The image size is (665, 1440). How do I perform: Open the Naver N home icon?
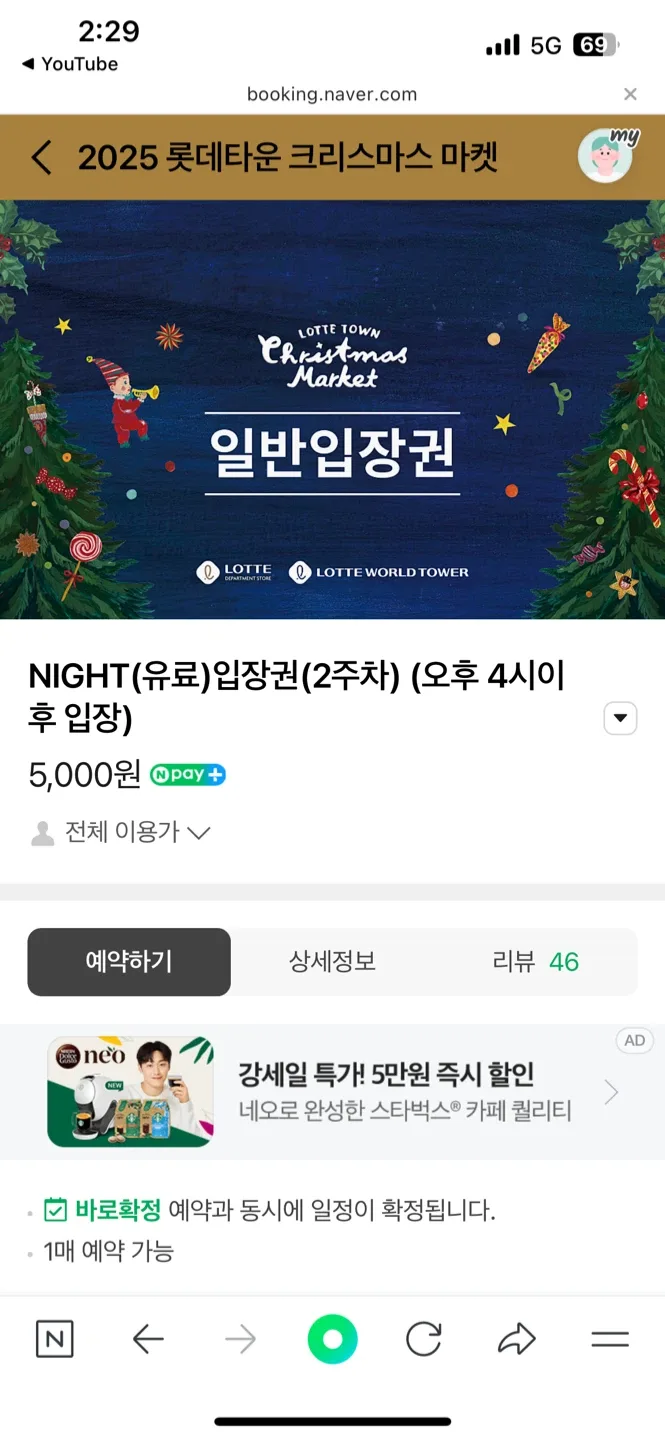[x=54, y=1339]
